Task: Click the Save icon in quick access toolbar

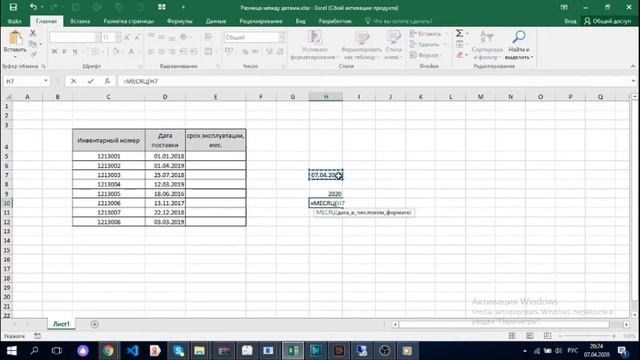Action: coord(13,7)
